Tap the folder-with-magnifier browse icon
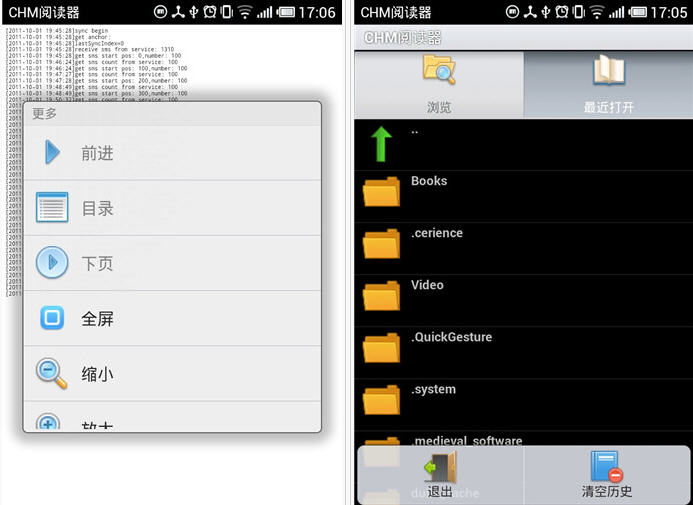Screen dimensions: 693x505 coord(439,69)
